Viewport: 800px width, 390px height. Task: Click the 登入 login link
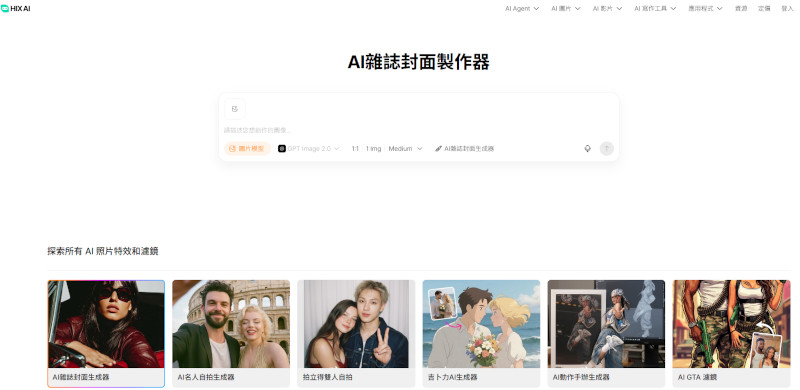[x=787, y=9]
